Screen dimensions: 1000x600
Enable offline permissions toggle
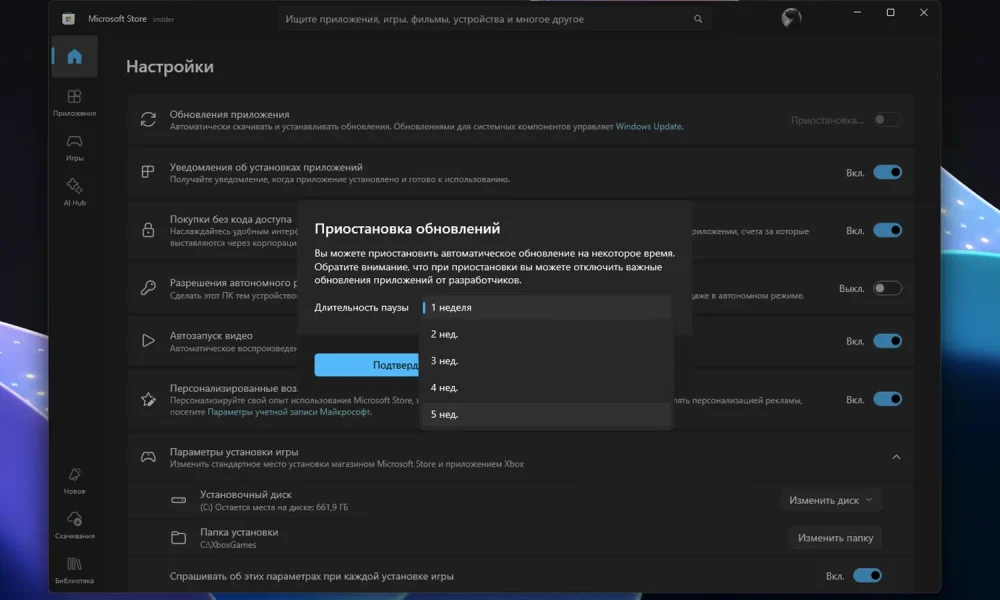[x=887, y=288]
